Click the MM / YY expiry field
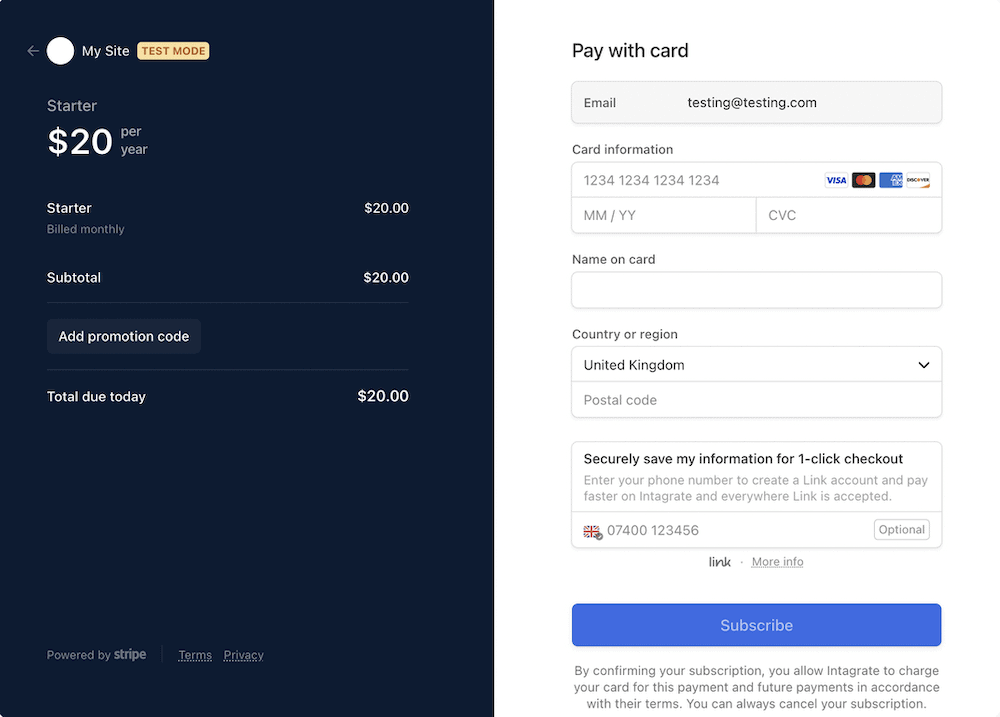Image resolution: width=1000 pixels, height=717 pixels. 664,216
